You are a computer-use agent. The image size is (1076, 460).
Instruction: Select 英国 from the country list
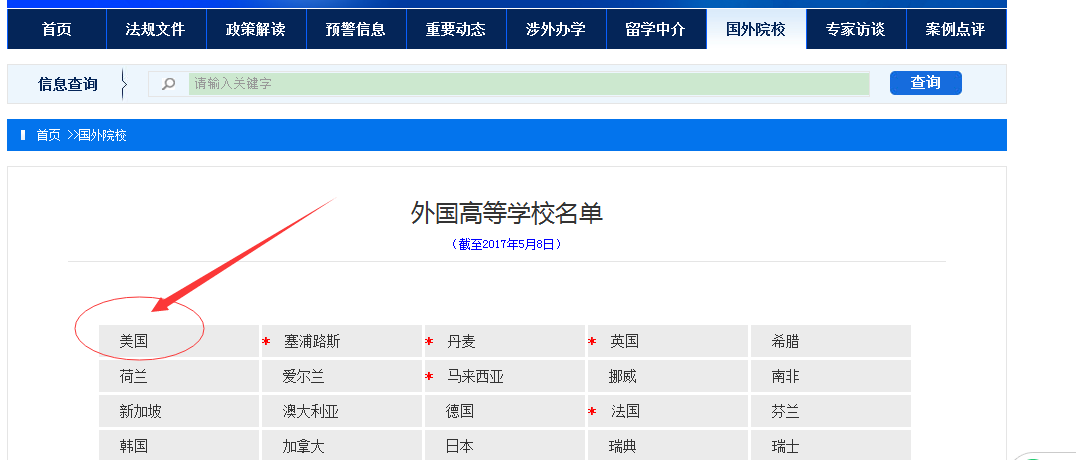(625, 341)
